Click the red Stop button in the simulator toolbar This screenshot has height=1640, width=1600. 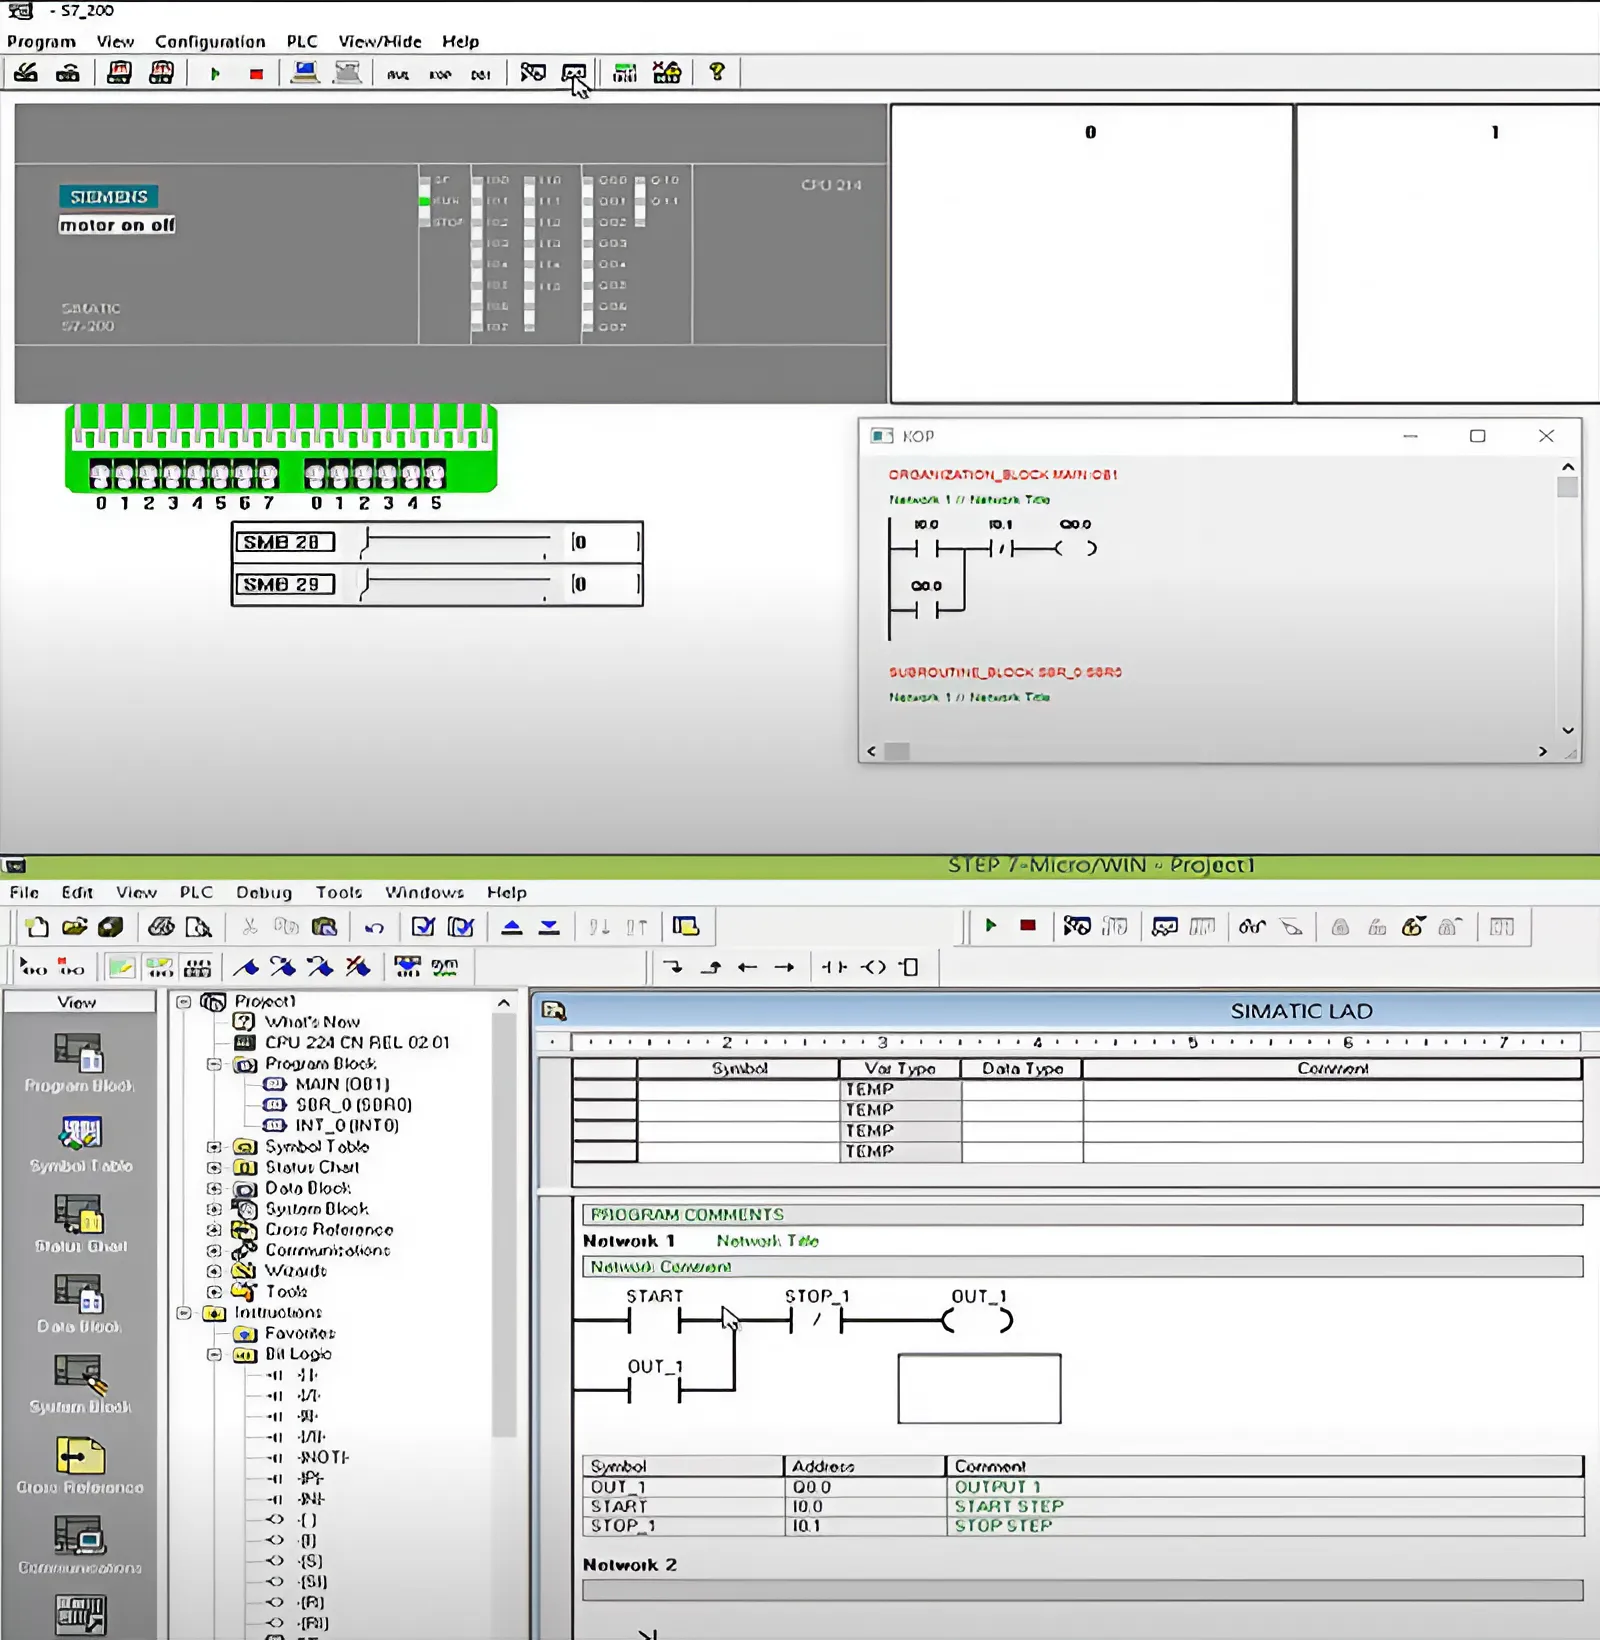tap(256, 74)
